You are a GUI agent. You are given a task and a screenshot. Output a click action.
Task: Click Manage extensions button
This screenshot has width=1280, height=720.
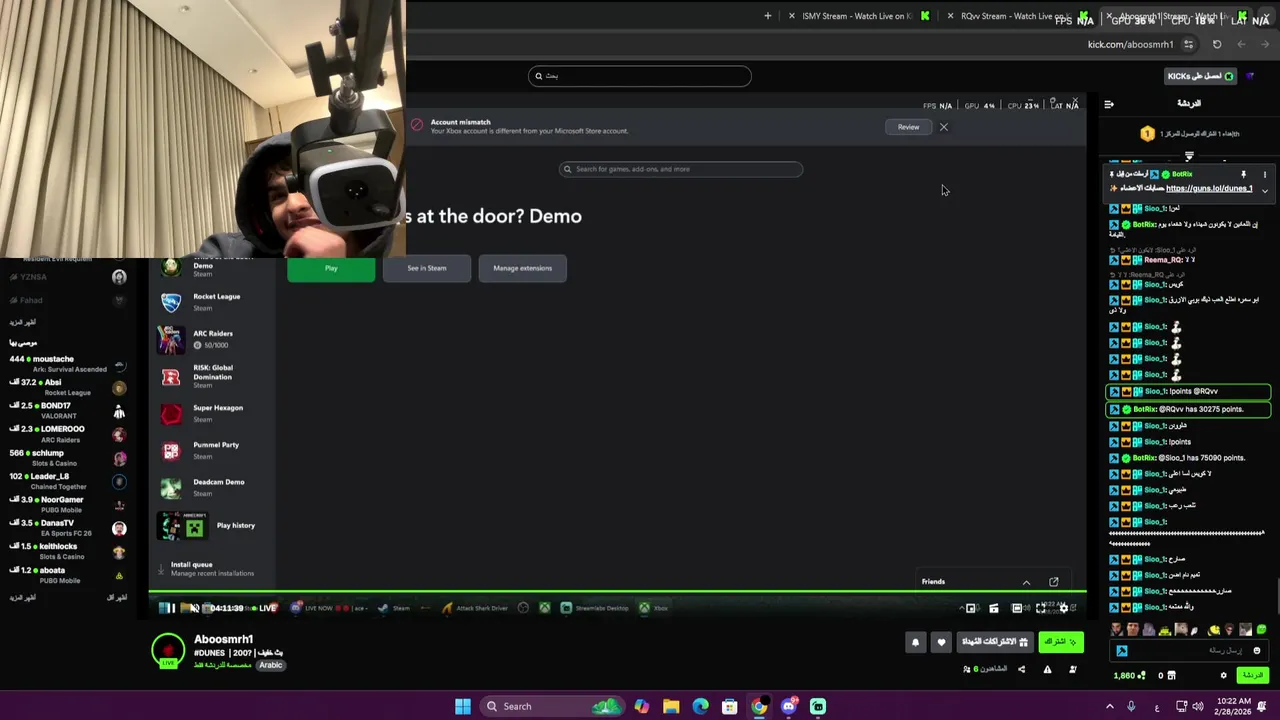(x=522, y=268)
